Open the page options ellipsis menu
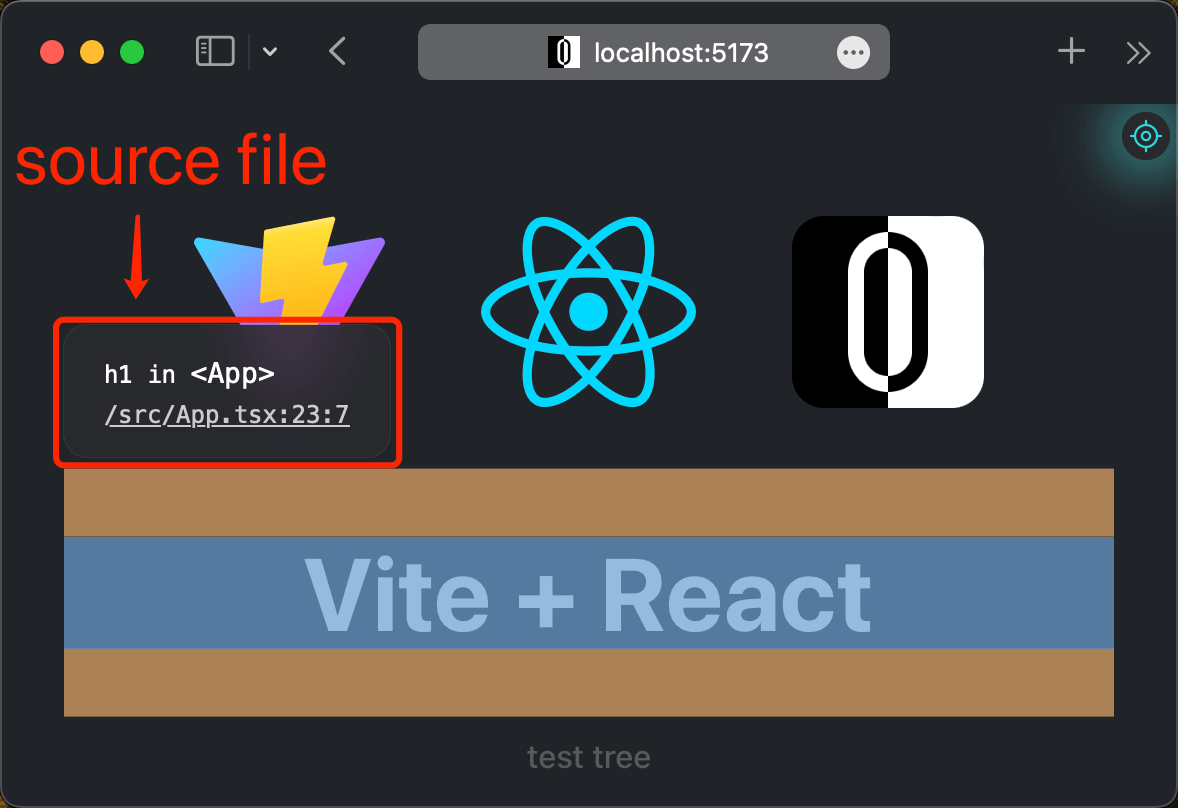The width and height of the screenshot is (1178, 808). pos(853,53)
